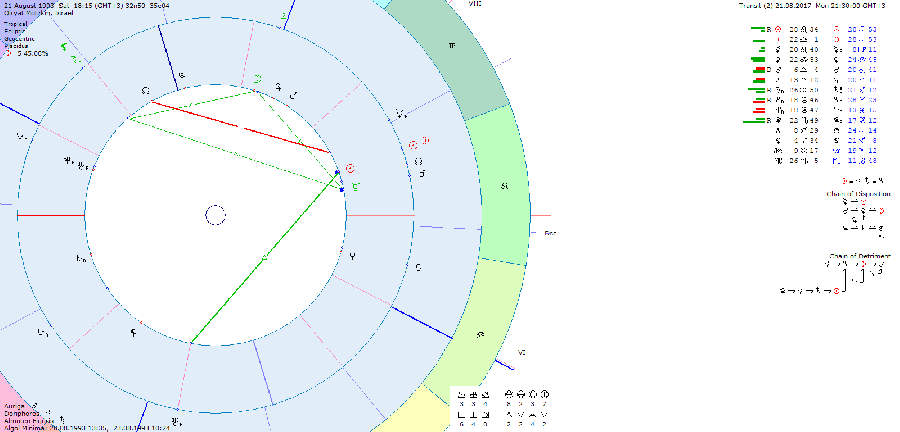The height and width of the screenshot is (432, 900).
Task: Click the 'Chain of Detriment' heading
Action: 859,255
